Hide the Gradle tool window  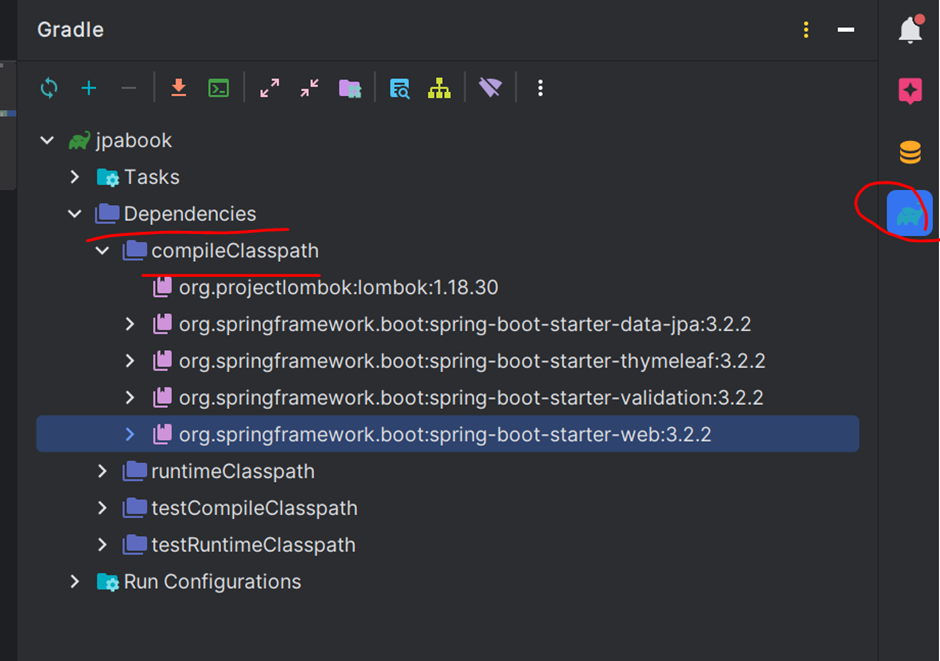(846, 29)
